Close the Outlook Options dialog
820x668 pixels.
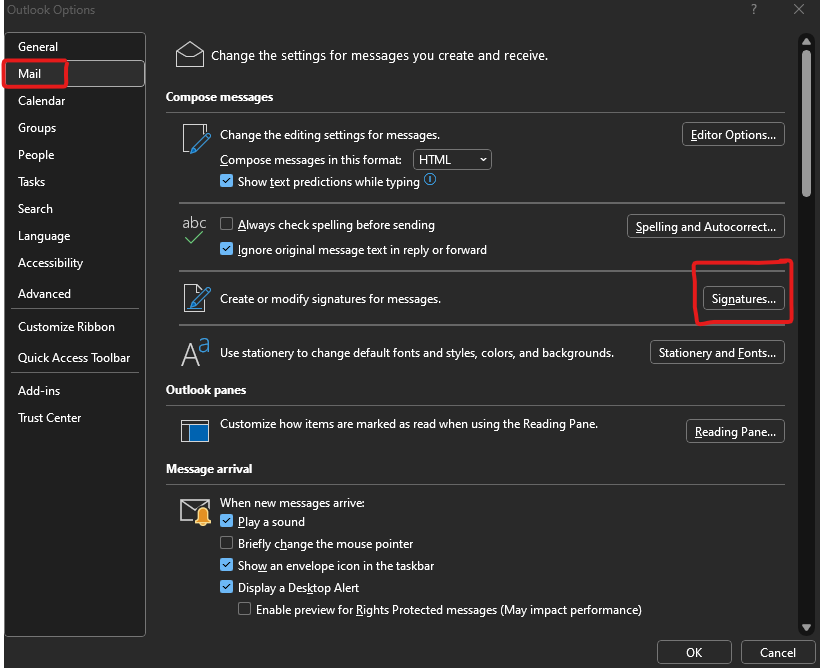[799, 9]
